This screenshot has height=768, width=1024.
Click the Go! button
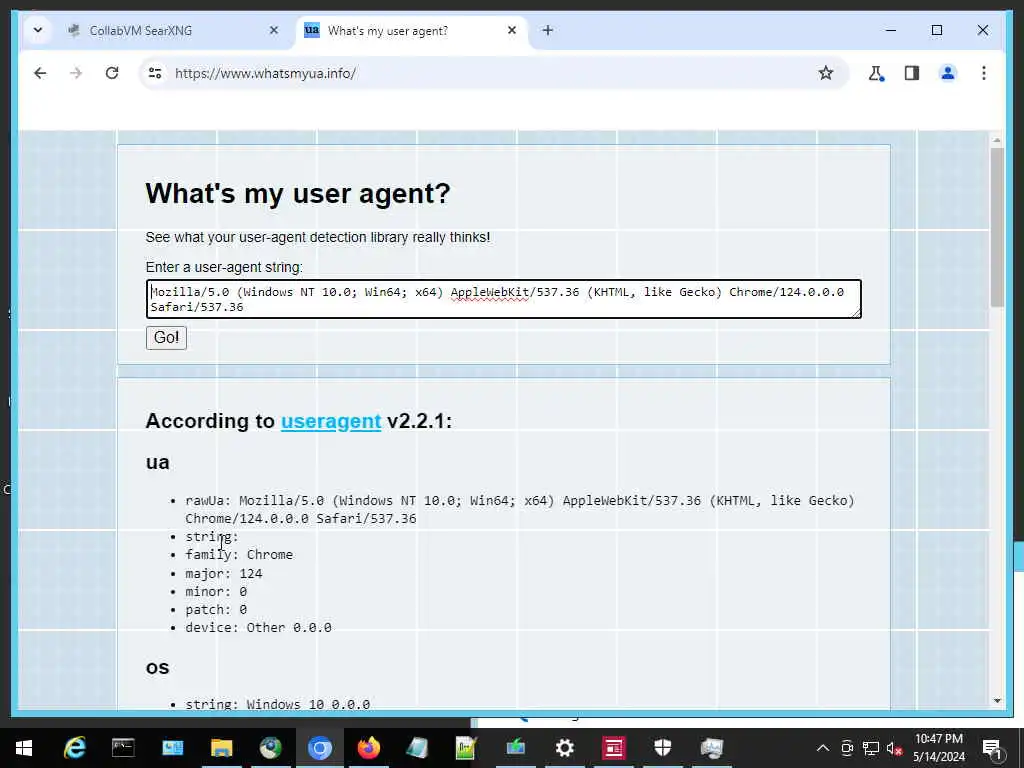pos(166,338)
